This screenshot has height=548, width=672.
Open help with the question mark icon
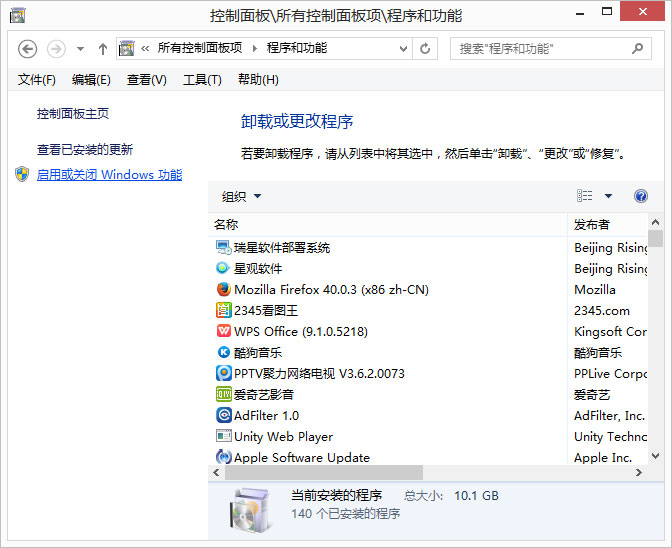pyautogui.click(x=640, y=196)
